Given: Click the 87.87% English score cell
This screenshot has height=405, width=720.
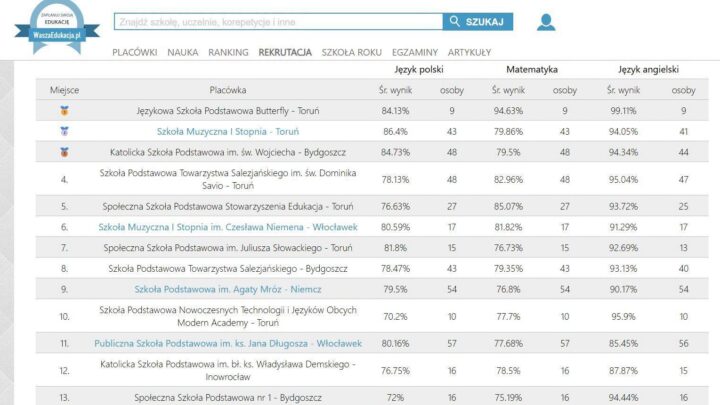Looking at the screenshot, I should pos(623,370).
